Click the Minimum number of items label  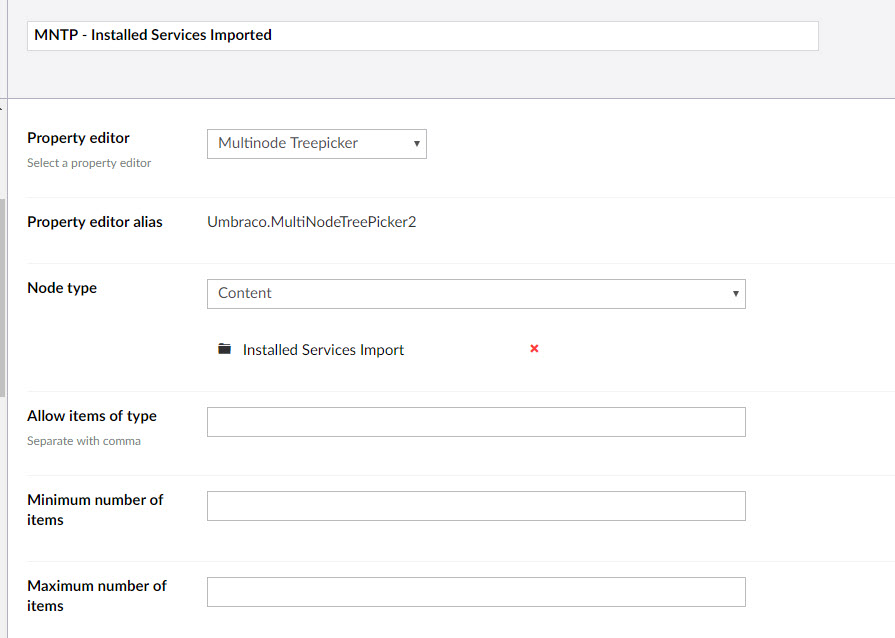pyautogui.click(x=94, y=509)
